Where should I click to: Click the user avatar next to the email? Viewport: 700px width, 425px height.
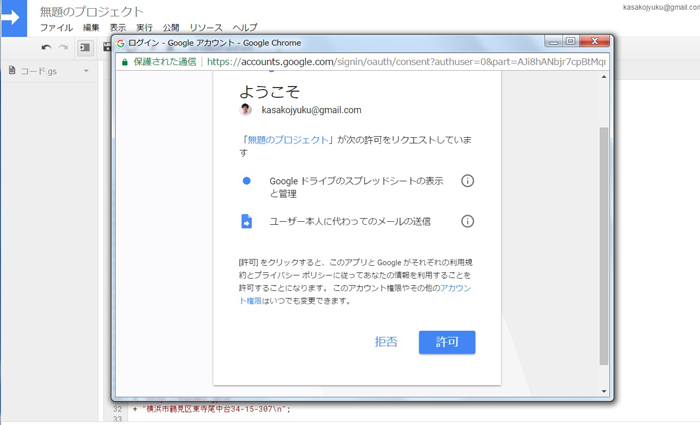click(245, 109)
